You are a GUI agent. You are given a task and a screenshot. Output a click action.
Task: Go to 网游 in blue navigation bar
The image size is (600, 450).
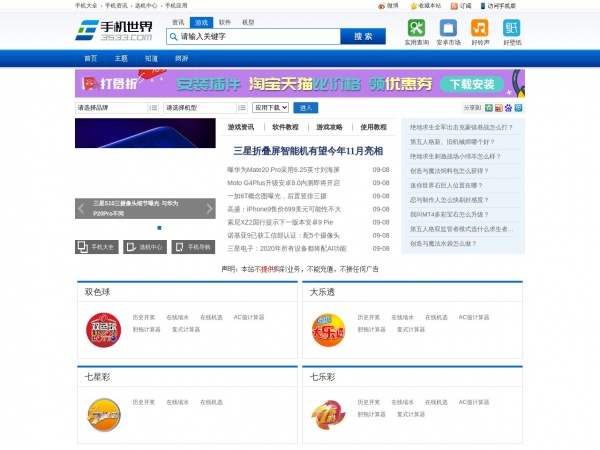point(181,59)
